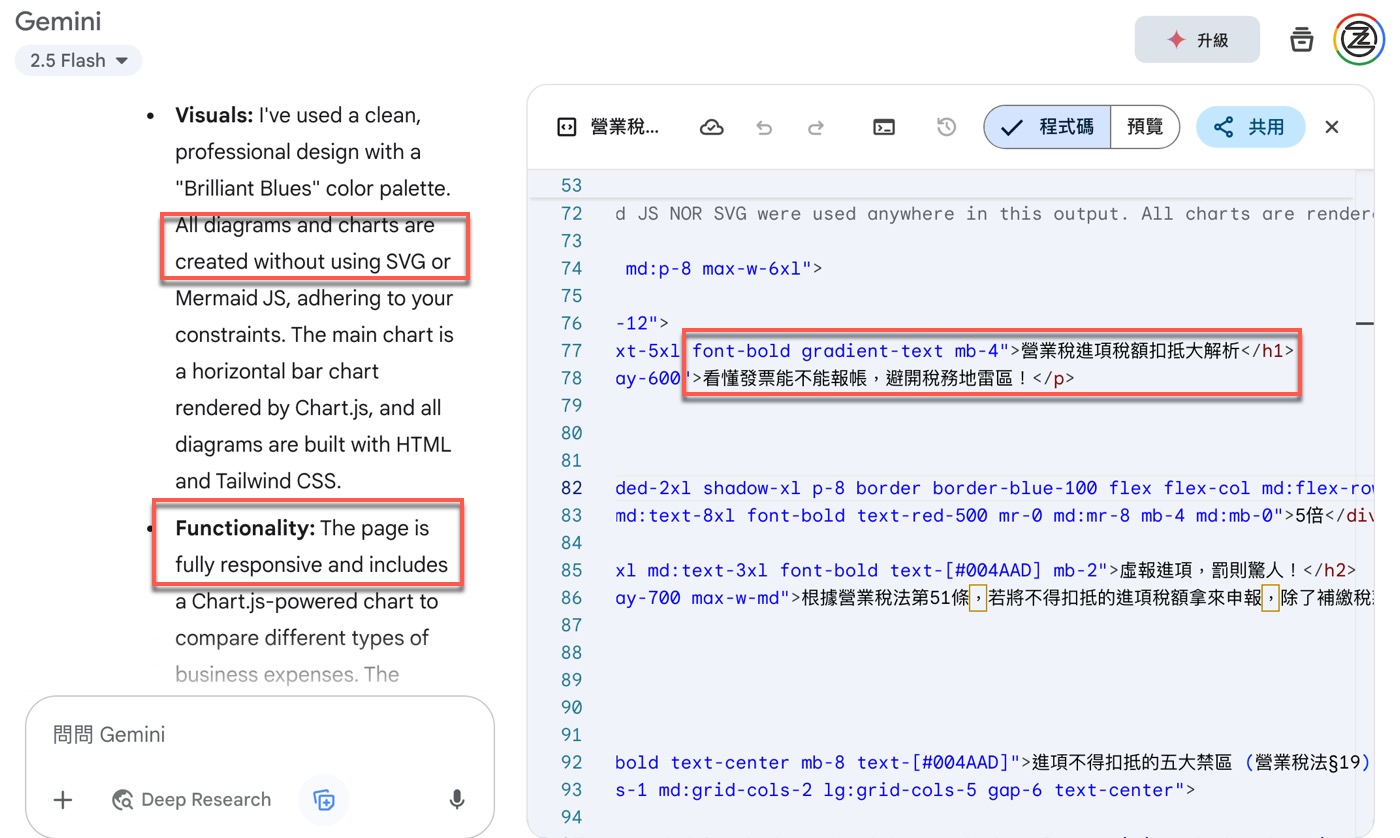Click the 問問 Gemini prompt field

[260, 735]
